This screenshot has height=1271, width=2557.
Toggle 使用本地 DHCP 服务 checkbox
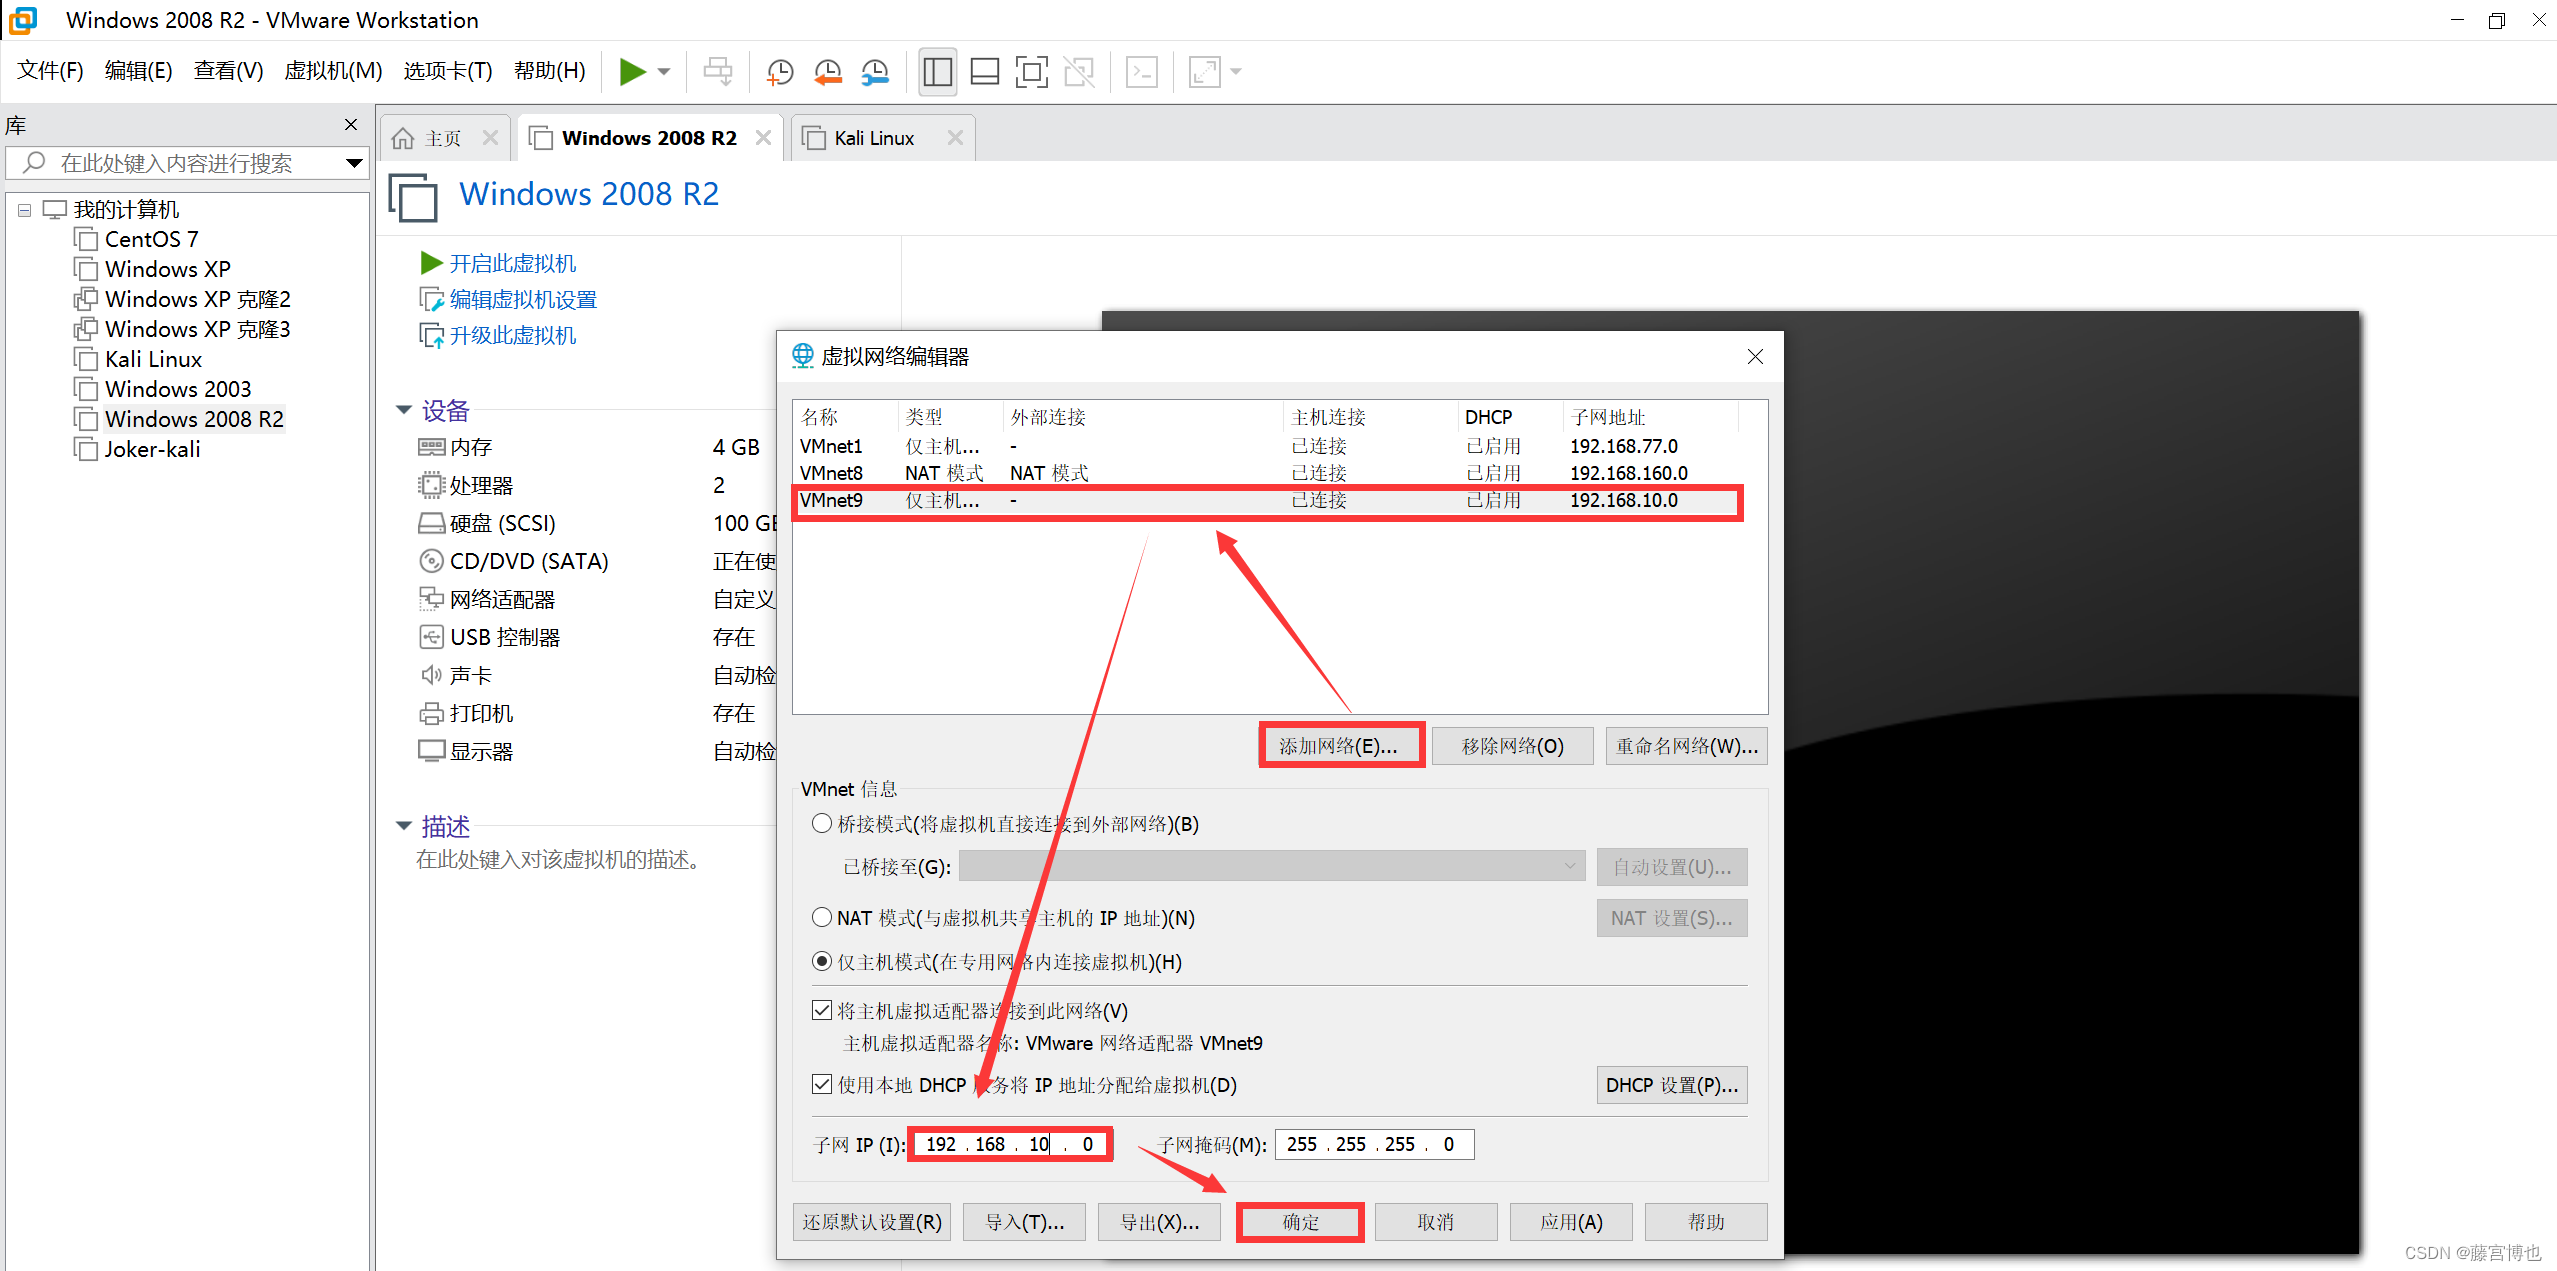click(822, 1084)
